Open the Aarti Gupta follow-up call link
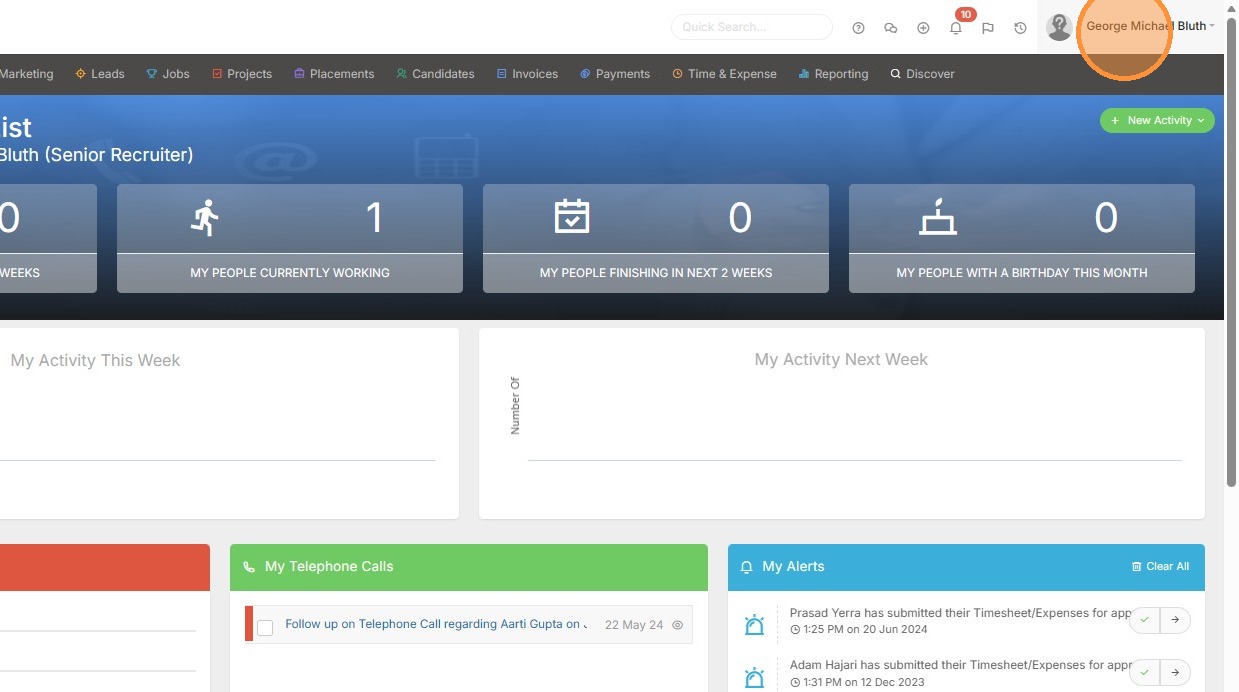1239x692 pixels. coord(436,624)
